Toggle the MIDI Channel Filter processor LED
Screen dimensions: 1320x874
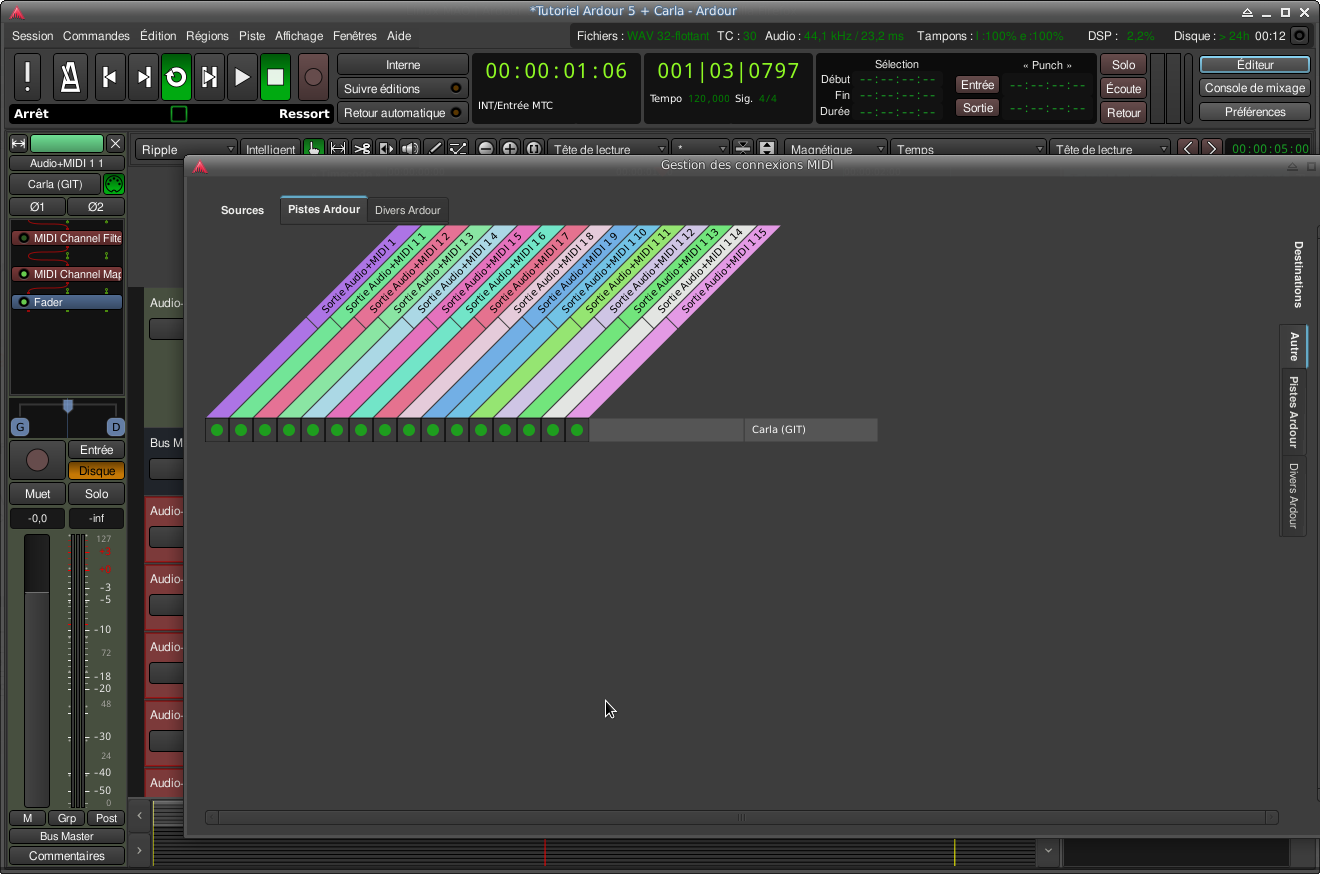point(23,238)
